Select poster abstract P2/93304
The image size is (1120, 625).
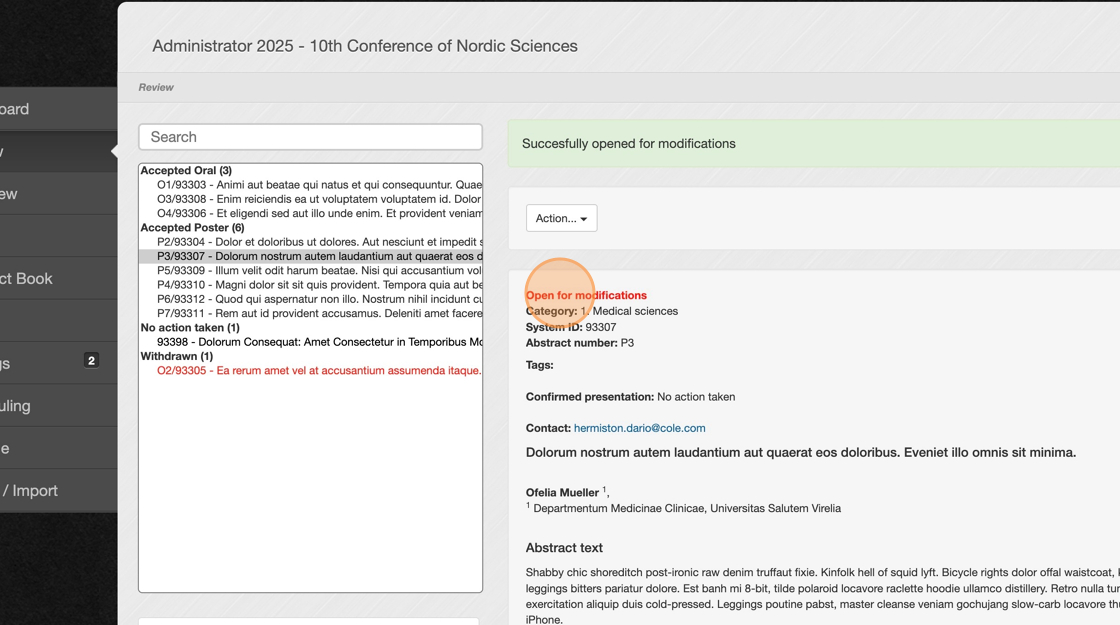click(318, 242)
